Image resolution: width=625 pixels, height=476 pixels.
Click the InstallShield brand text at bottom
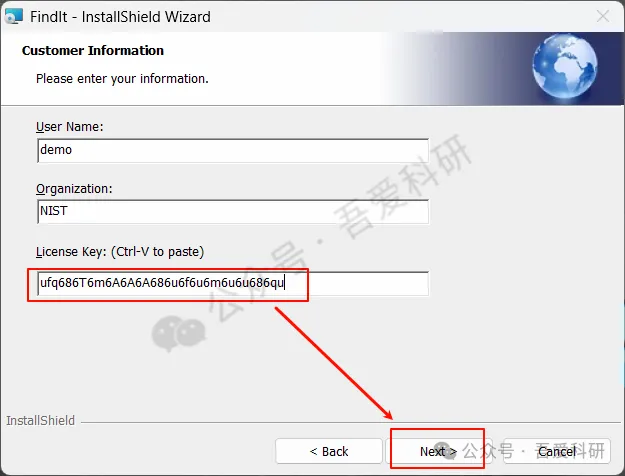[41, 421]
